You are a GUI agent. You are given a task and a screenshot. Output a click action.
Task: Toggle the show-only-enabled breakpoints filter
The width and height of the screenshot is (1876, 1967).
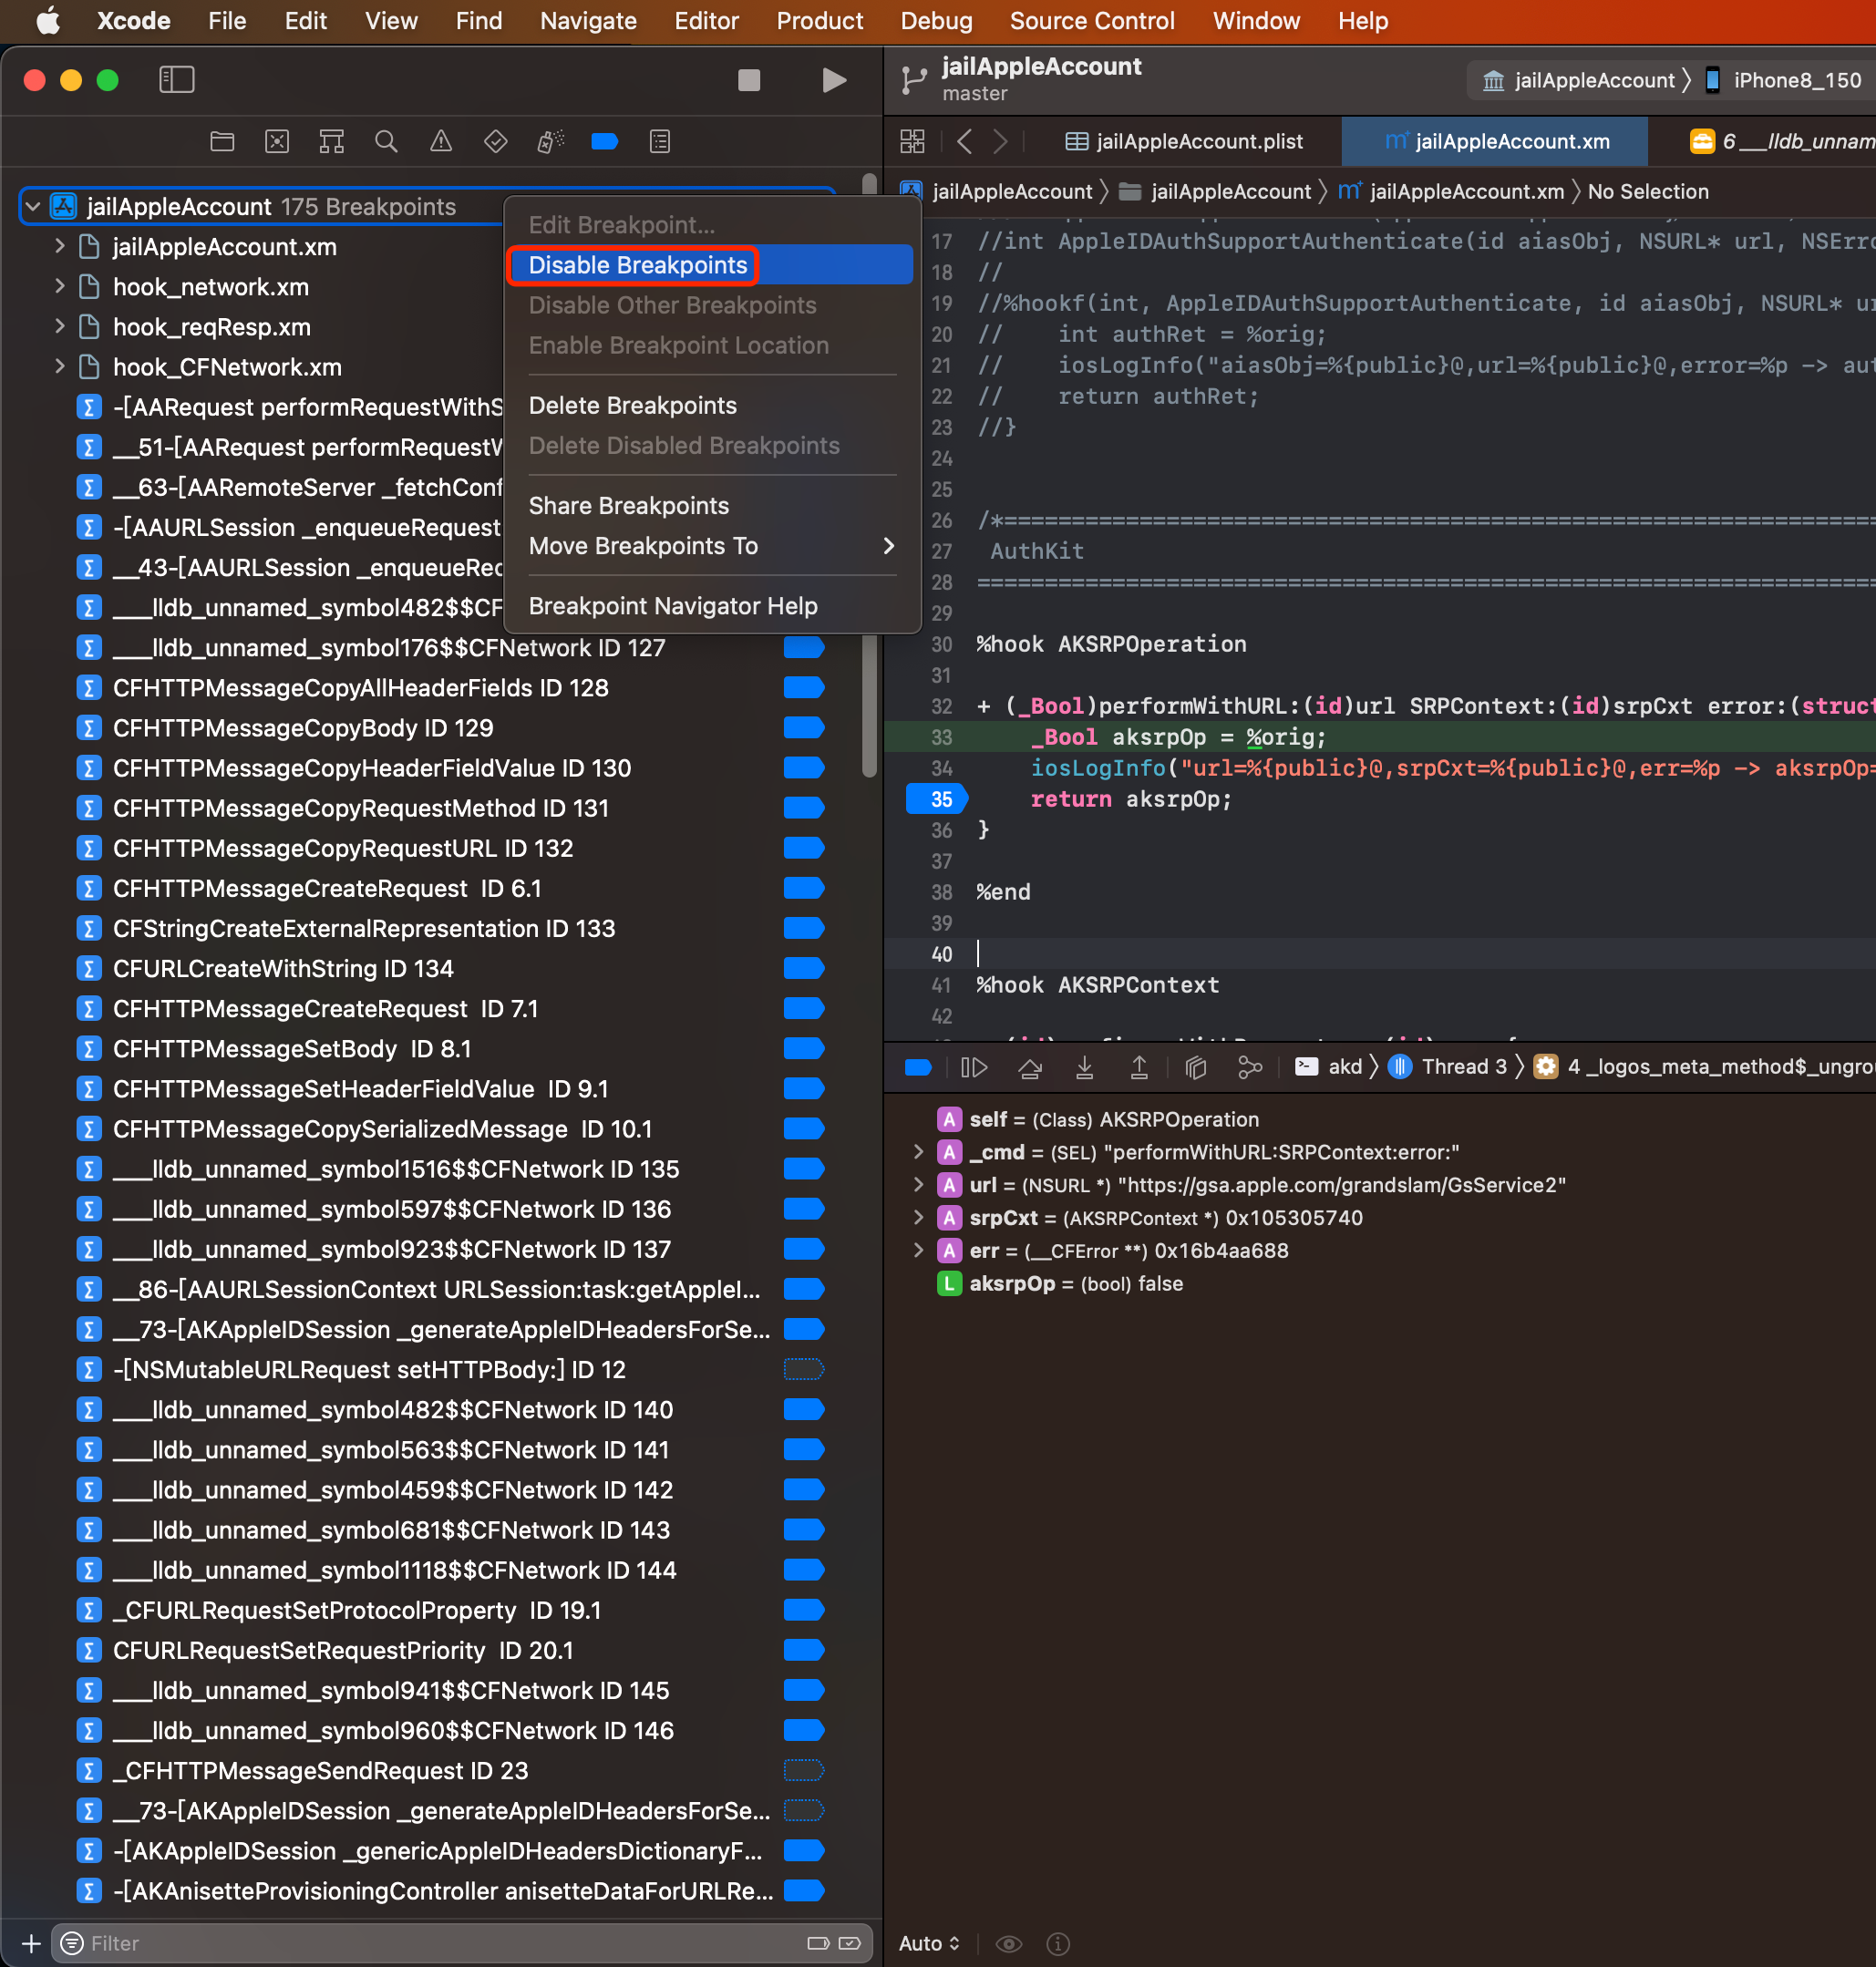tap(818, 1943)
